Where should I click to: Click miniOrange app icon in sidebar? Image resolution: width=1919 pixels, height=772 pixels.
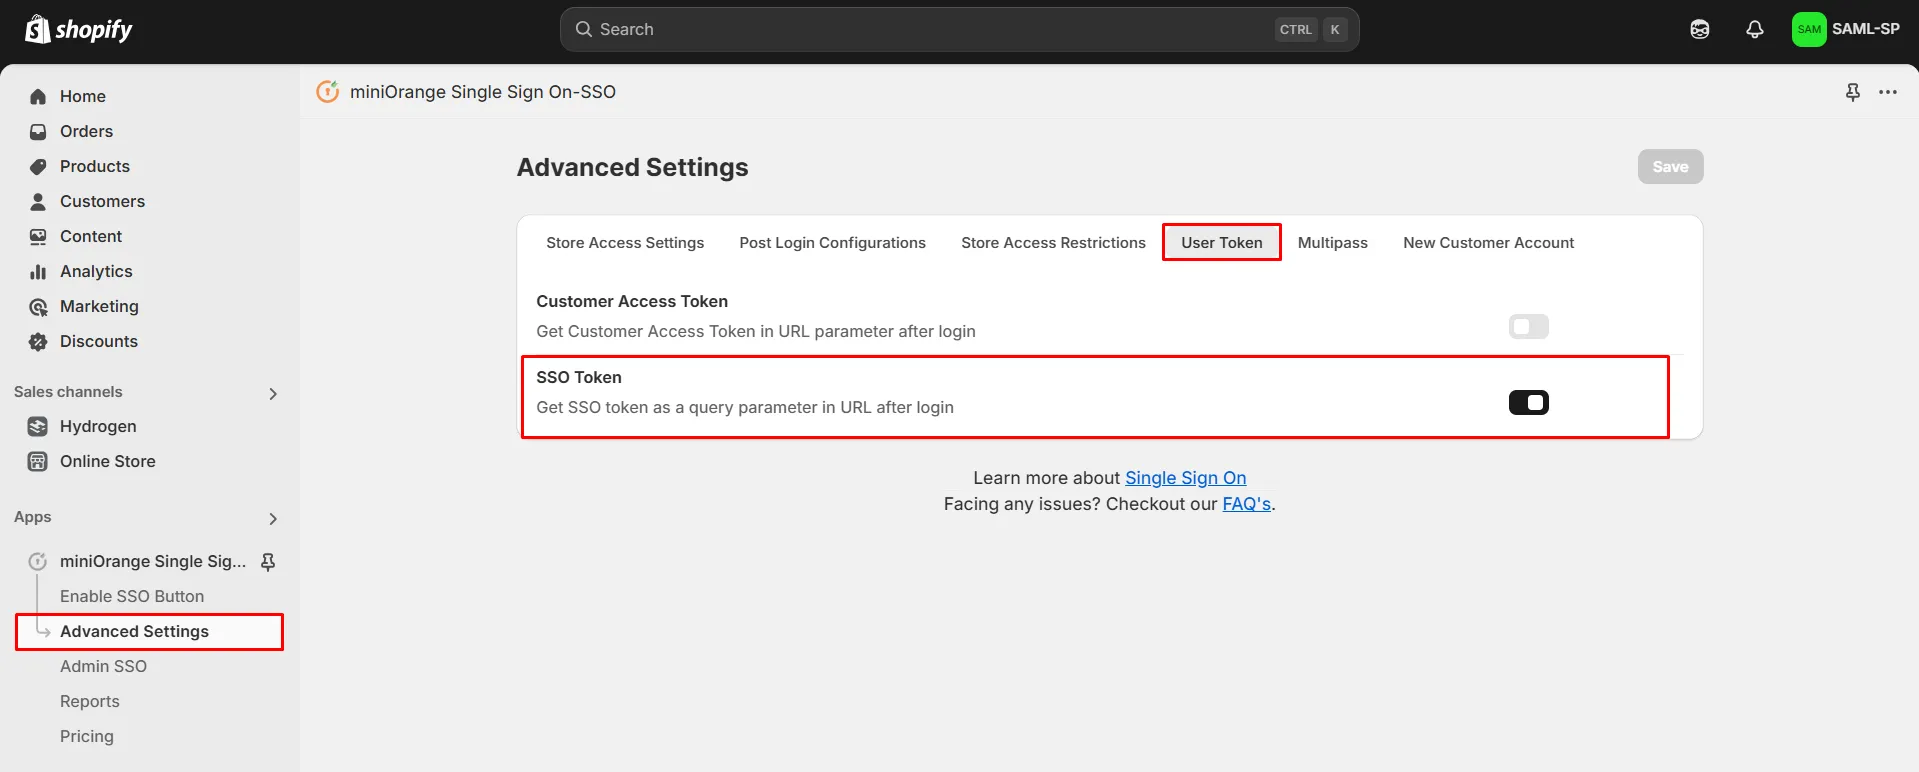tap(38, 561)
